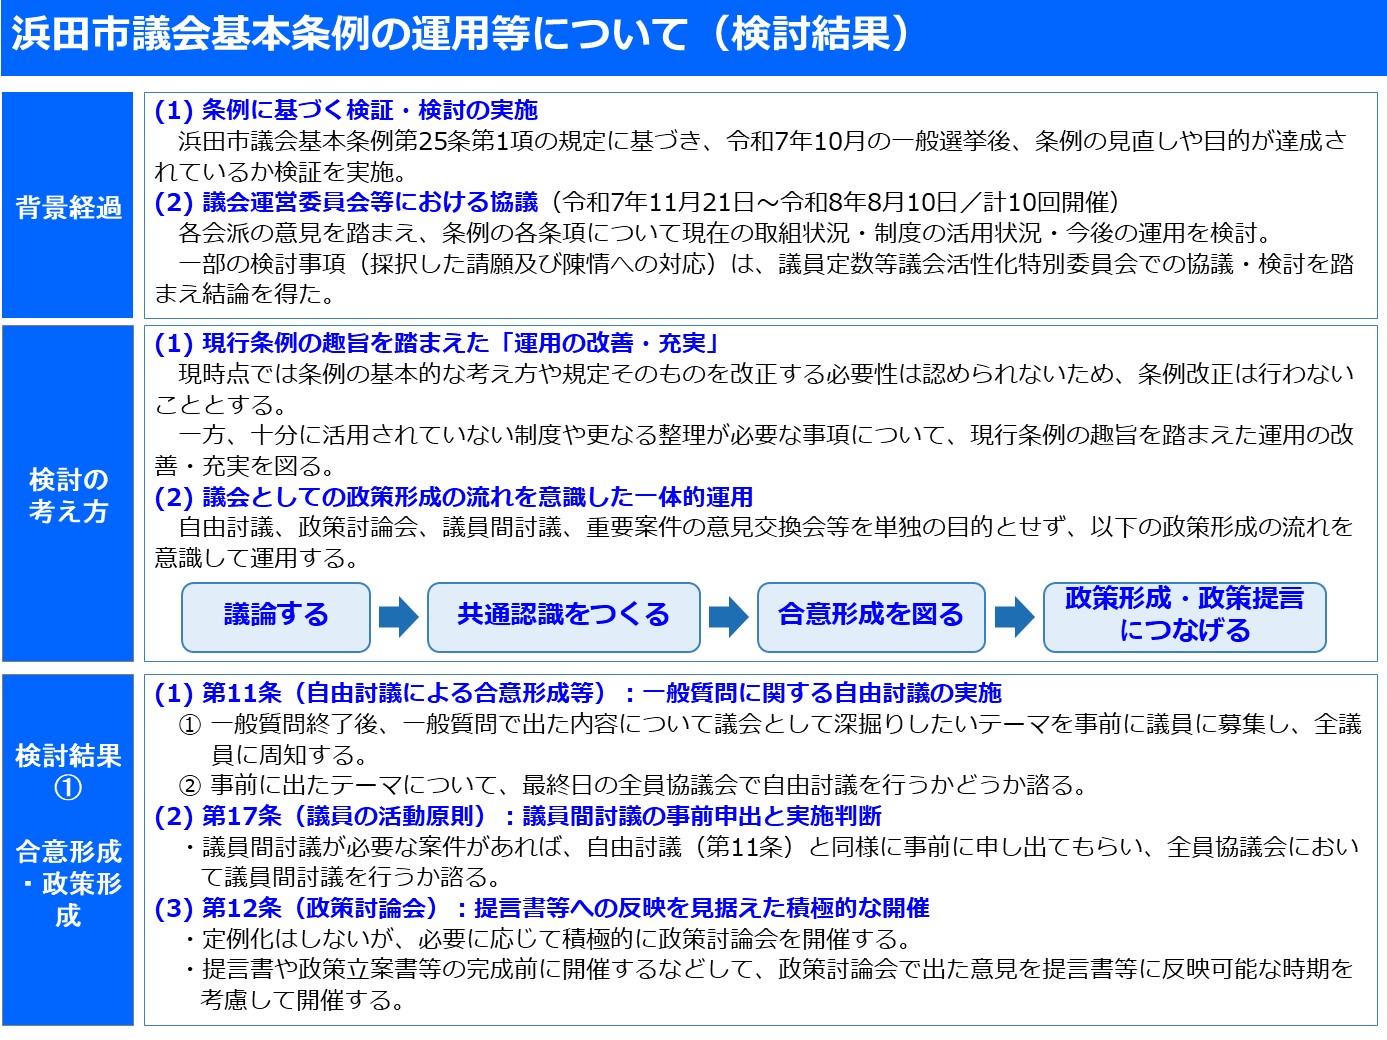This screenshot has height=1040, width=1387.
Task: Click the bullet starting 提言書や政策立案書等の完成前に
Action: (767, 984)
